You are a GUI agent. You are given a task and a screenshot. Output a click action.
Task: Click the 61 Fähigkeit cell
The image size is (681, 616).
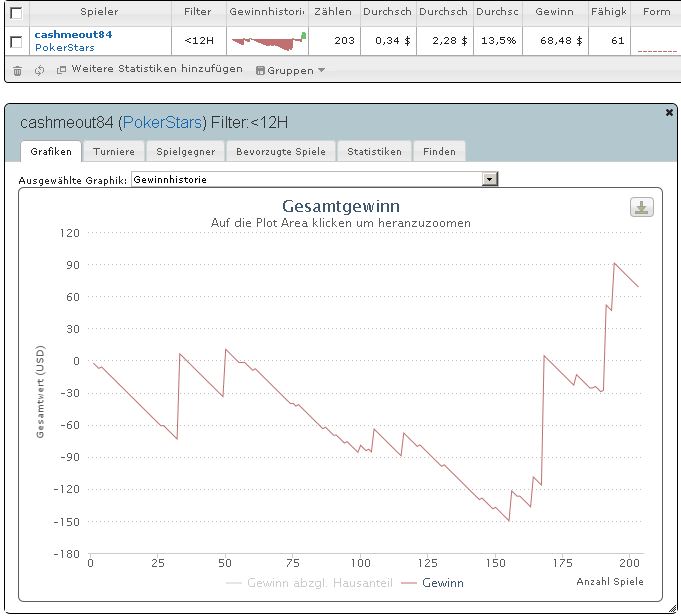[609, 41]
